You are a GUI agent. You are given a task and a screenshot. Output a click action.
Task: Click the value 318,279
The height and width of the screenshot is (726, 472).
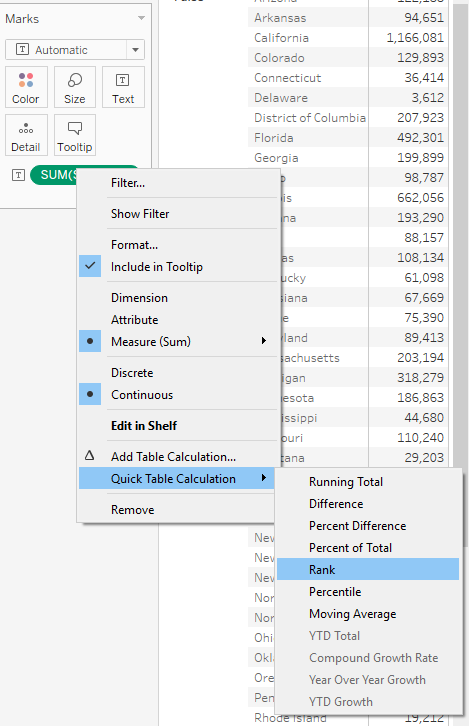[420, 378]
